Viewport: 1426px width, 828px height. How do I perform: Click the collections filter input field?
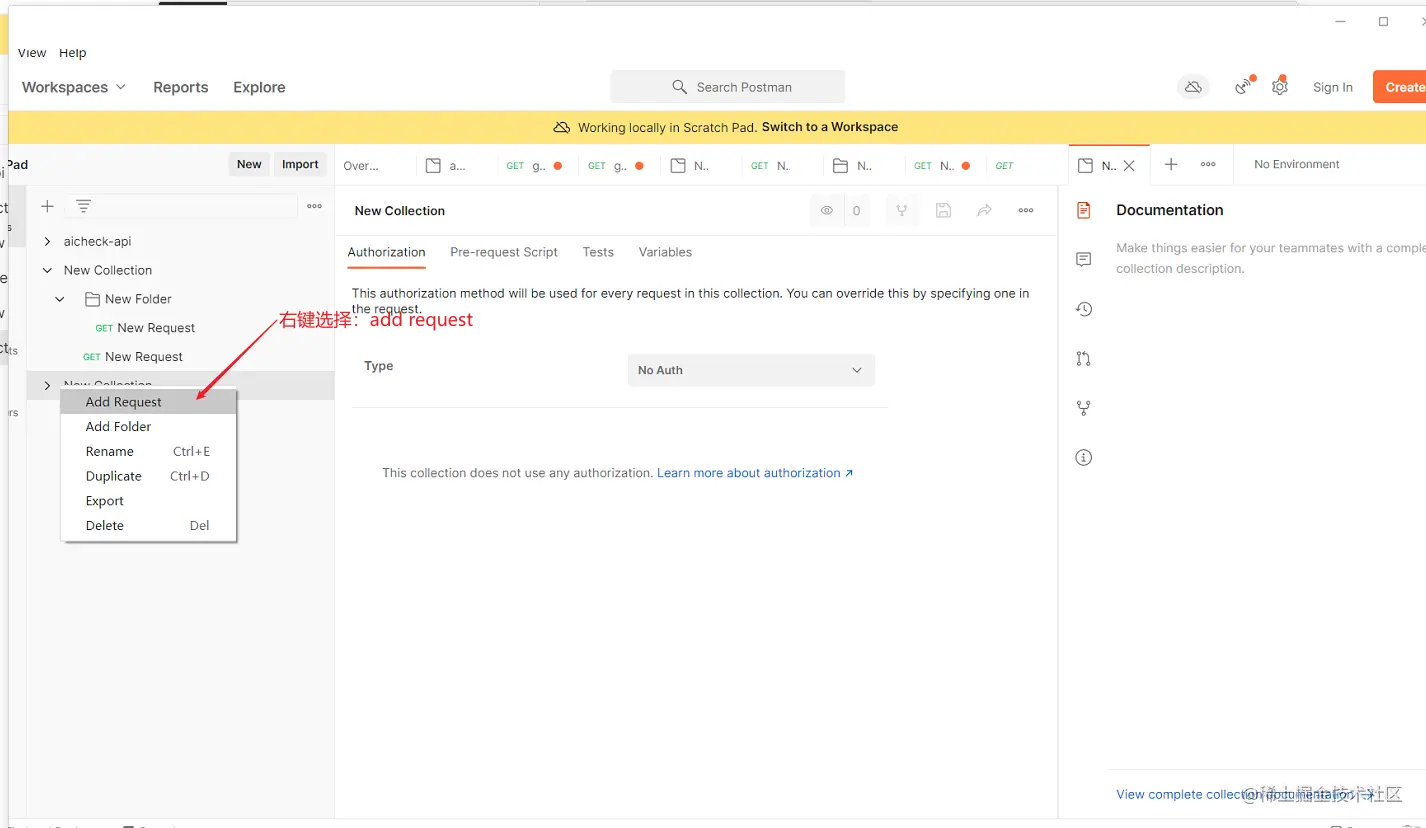coord(181,206)
